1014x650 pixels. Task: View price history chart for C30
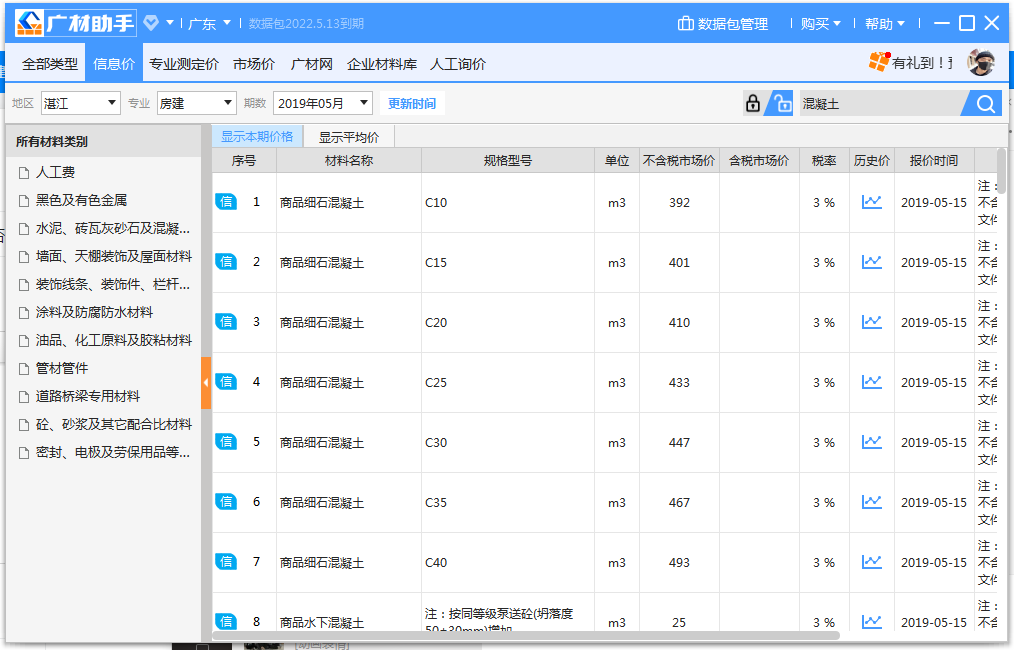(871, 442)
